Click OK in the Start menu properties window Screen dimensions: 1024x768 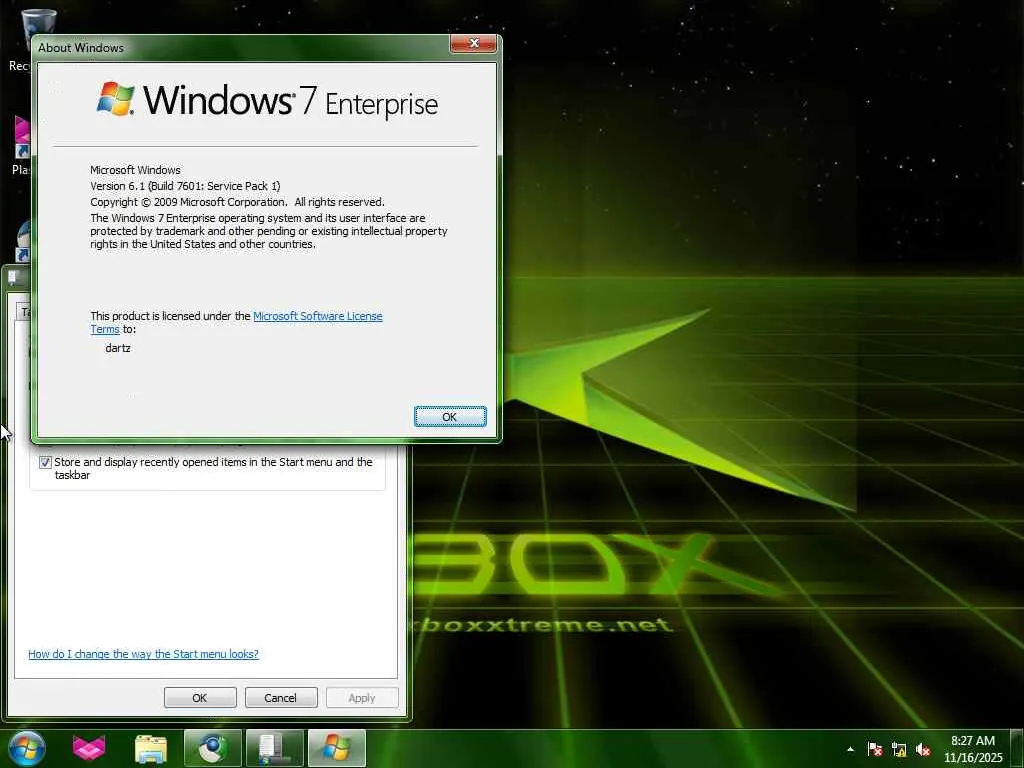click(x=200, y=697)
